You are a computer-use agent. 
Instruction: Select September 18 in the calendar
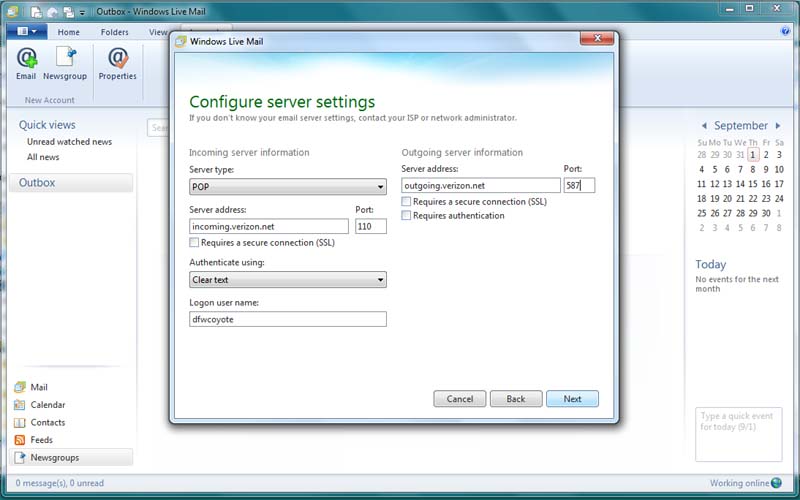point(702,198)
